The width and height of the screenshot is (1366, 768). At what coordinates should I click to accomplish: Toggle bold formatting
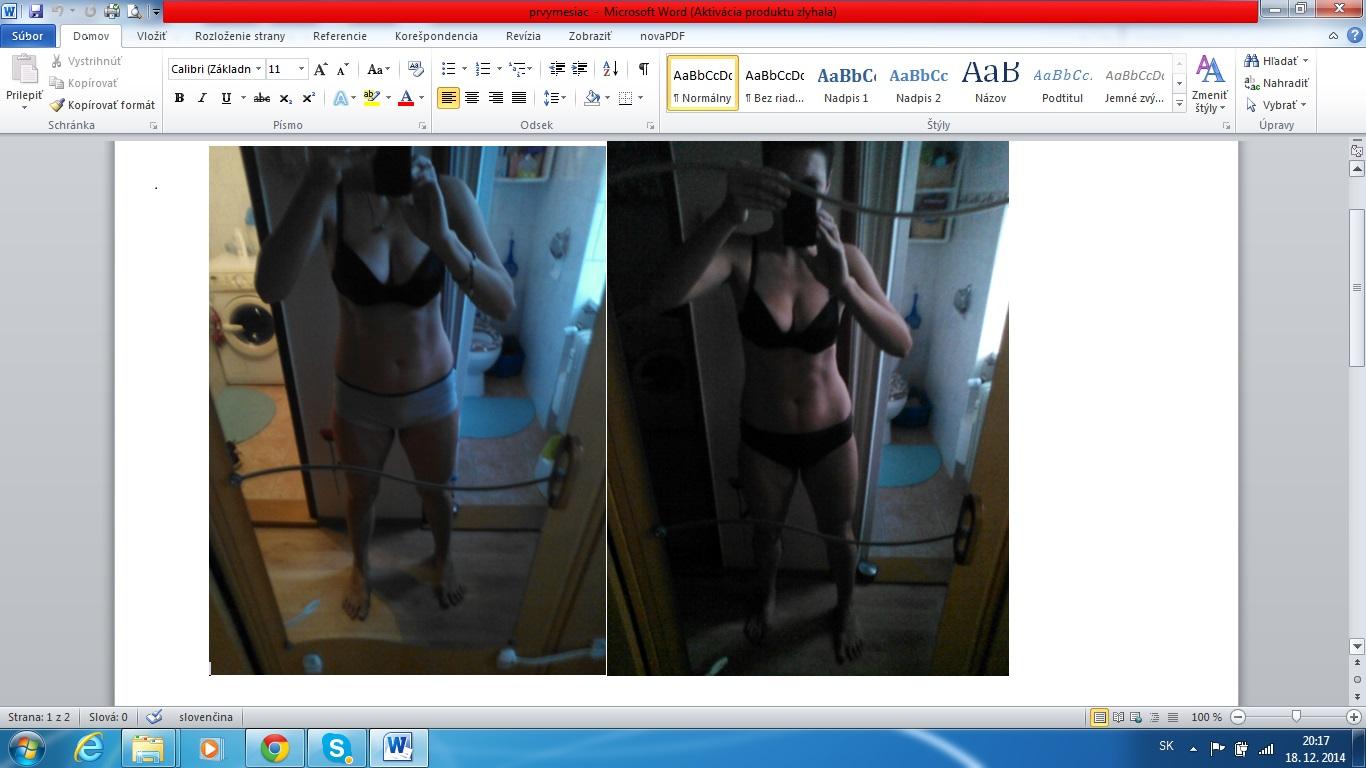coord(179,98)
